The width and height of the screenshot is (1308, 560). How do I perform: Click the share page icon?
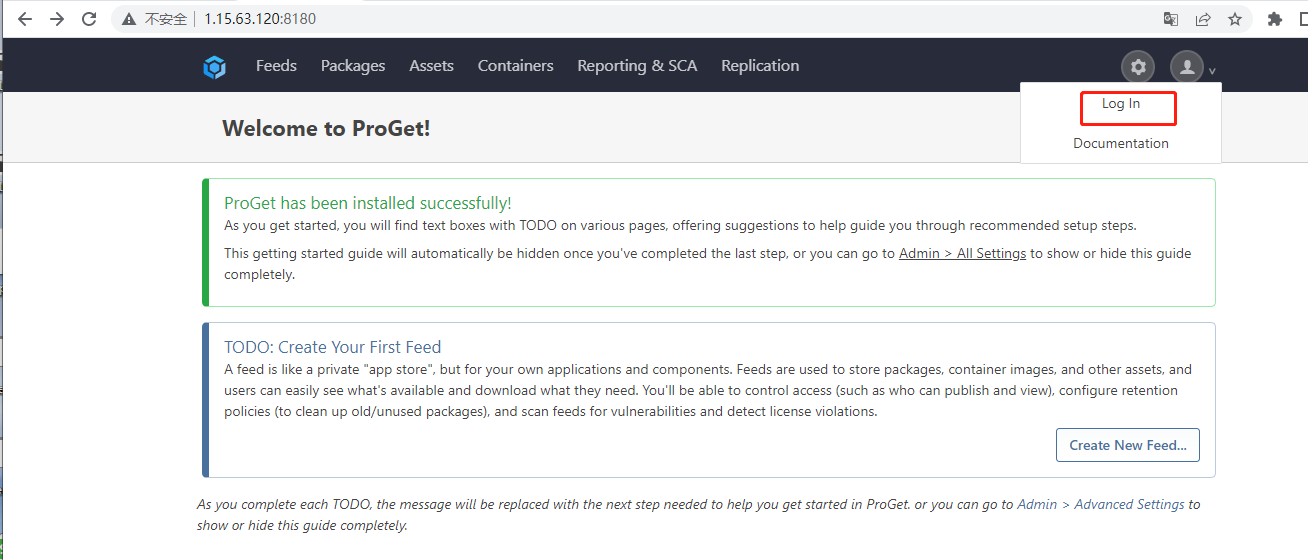[x=1203, y=19]
